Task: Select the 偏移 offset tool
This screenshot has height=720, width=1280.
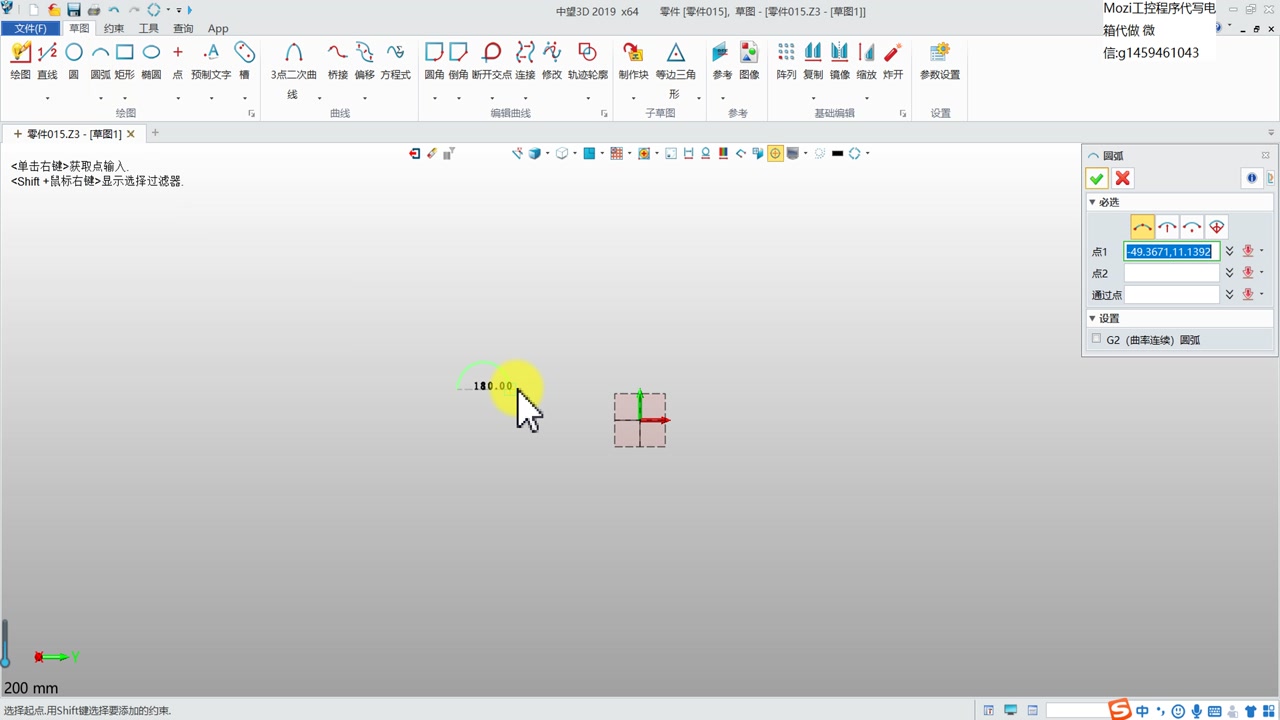Action: coord(364,62)
